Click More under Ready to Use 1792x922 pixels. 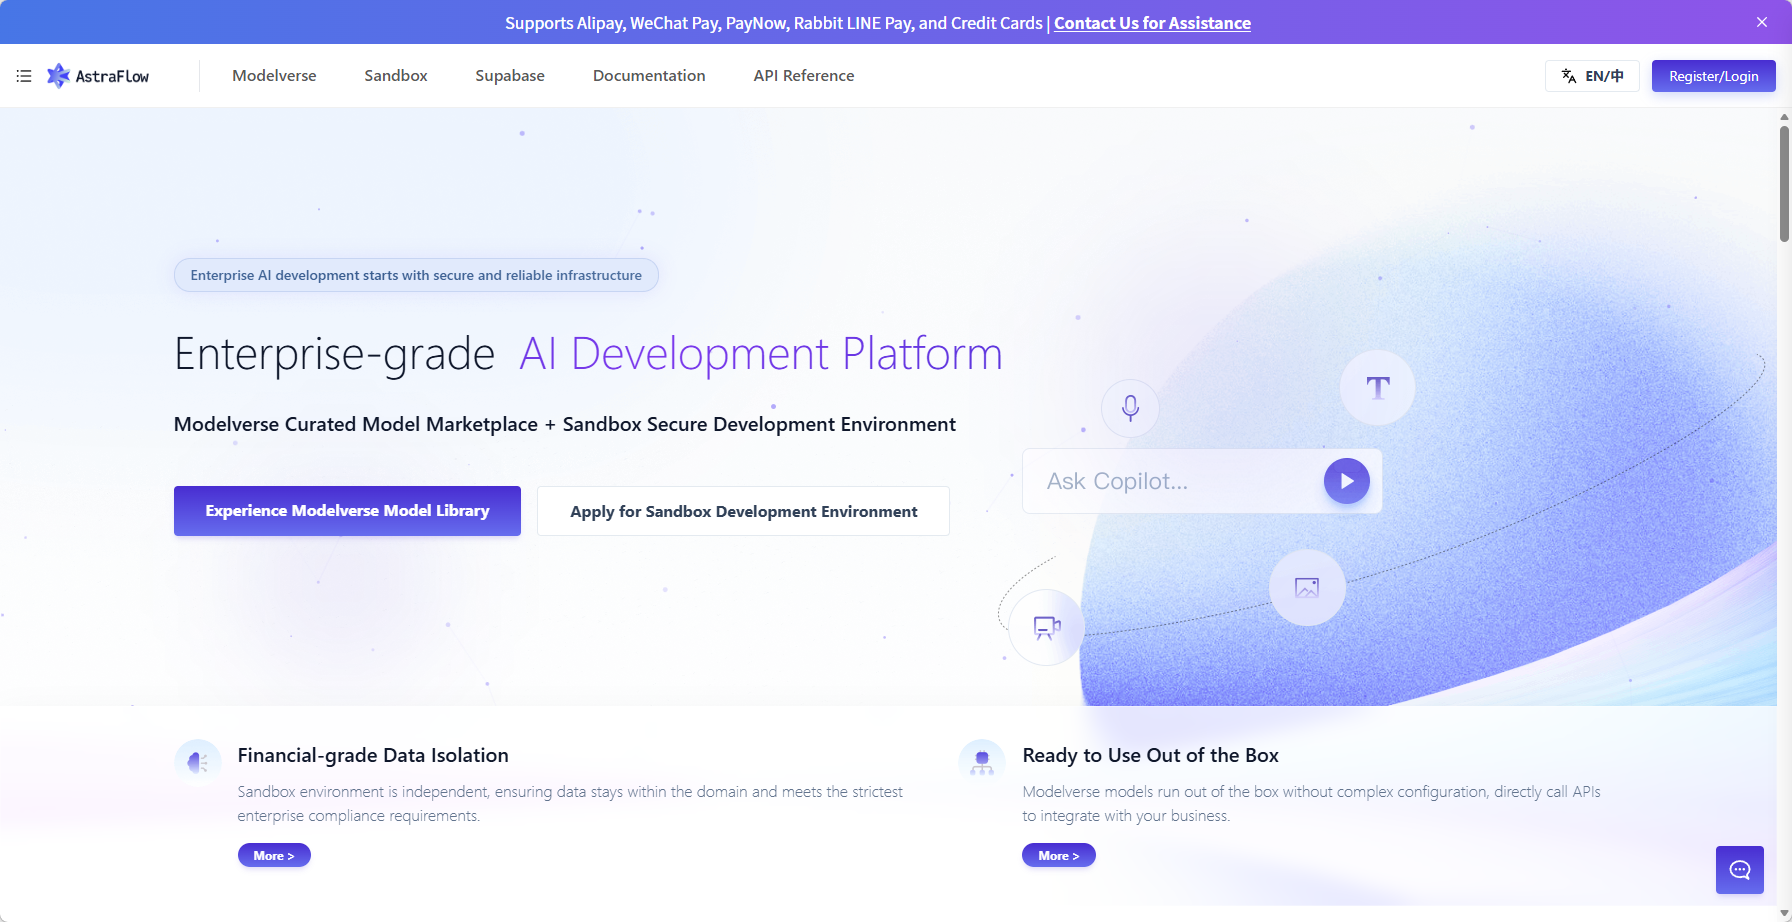pos(1059,855)
